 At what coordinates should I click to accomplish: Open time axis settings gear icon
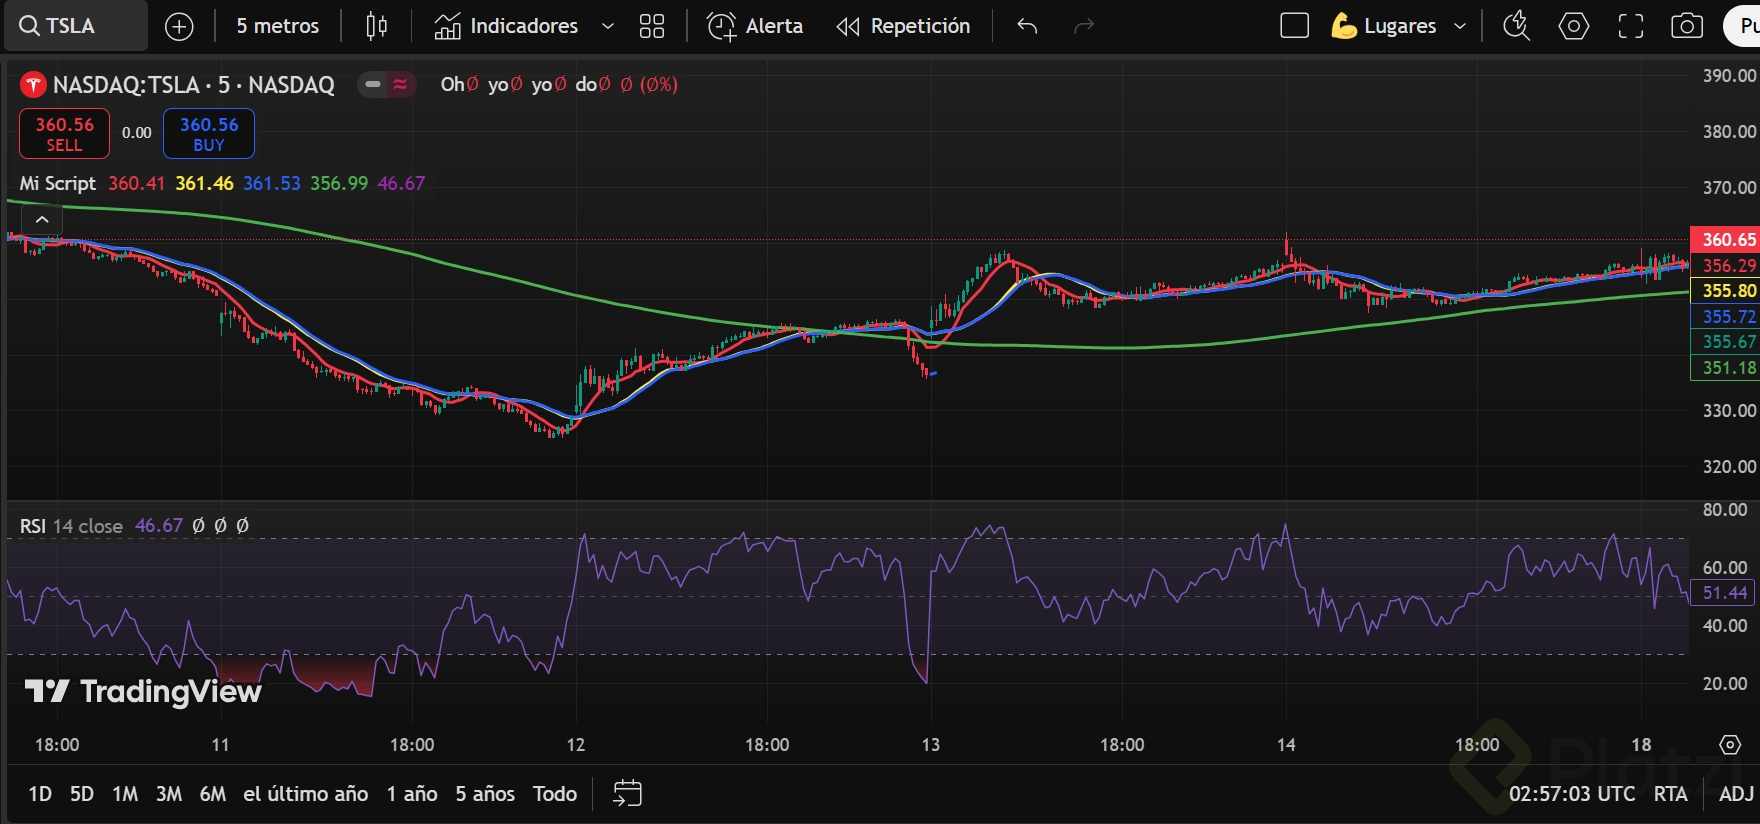pyautogui.click(x=1730, y=745)
